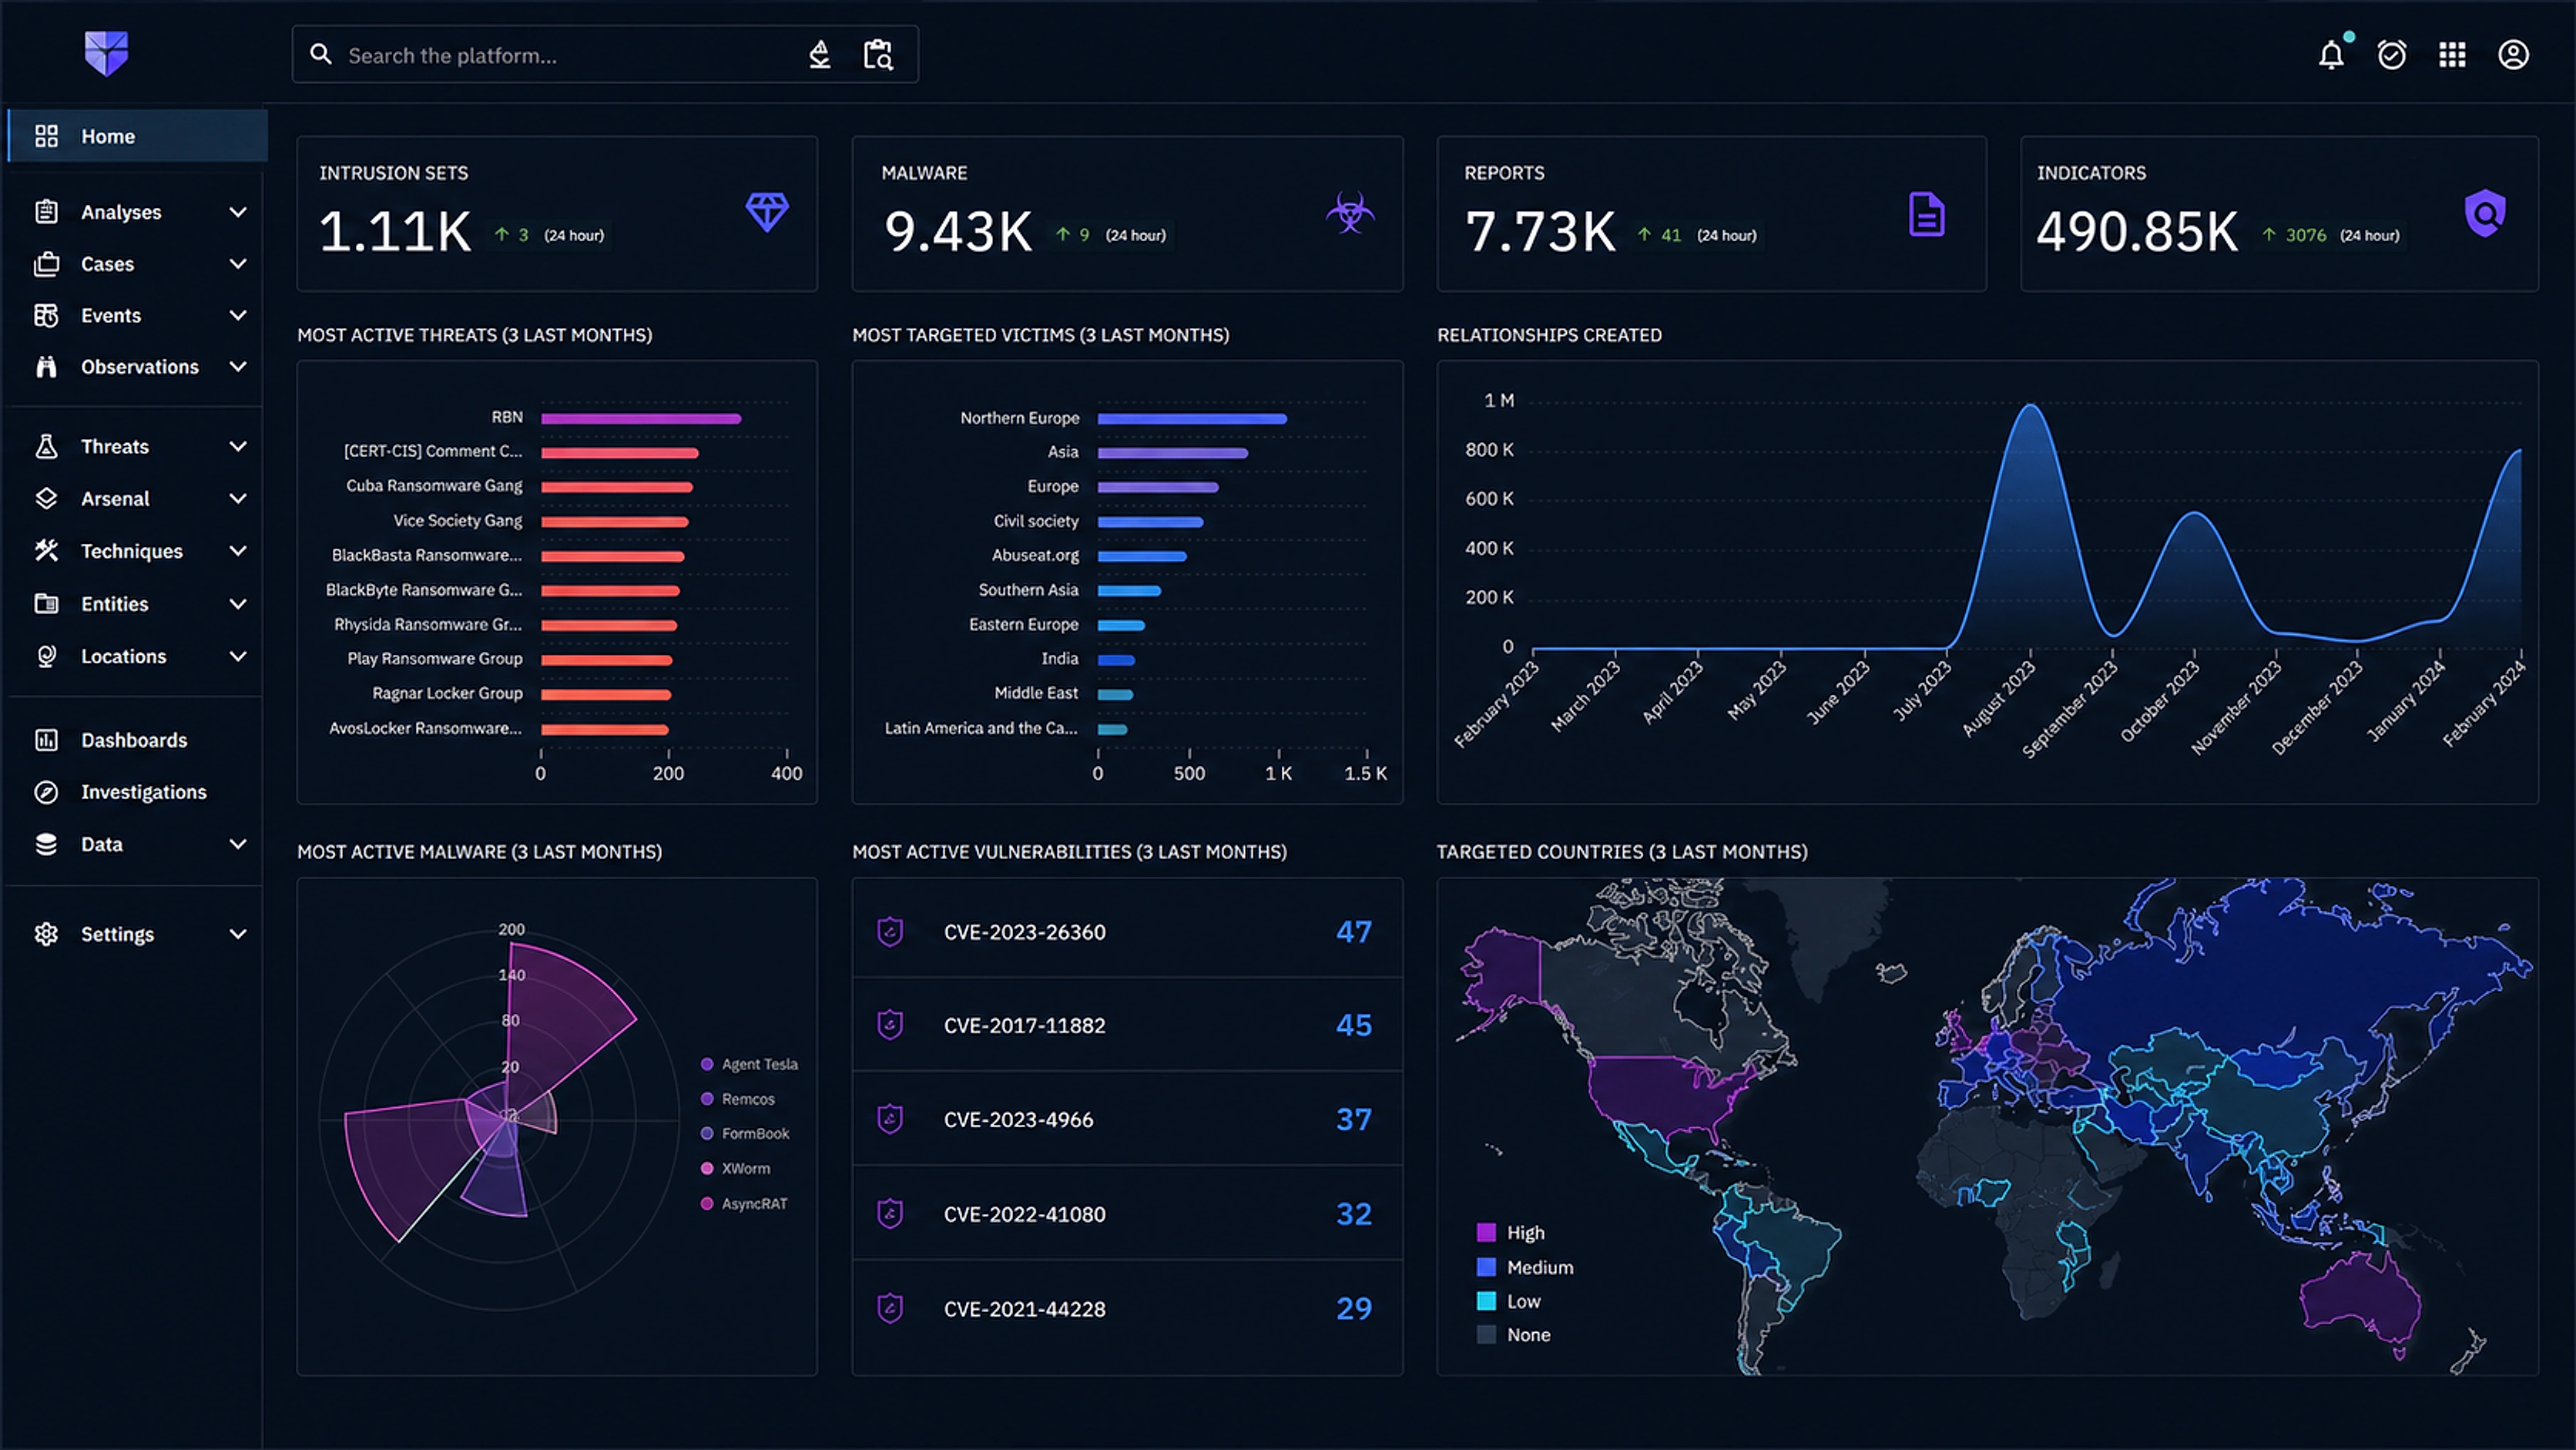Click the Entities folder icon

pos(46,603)
